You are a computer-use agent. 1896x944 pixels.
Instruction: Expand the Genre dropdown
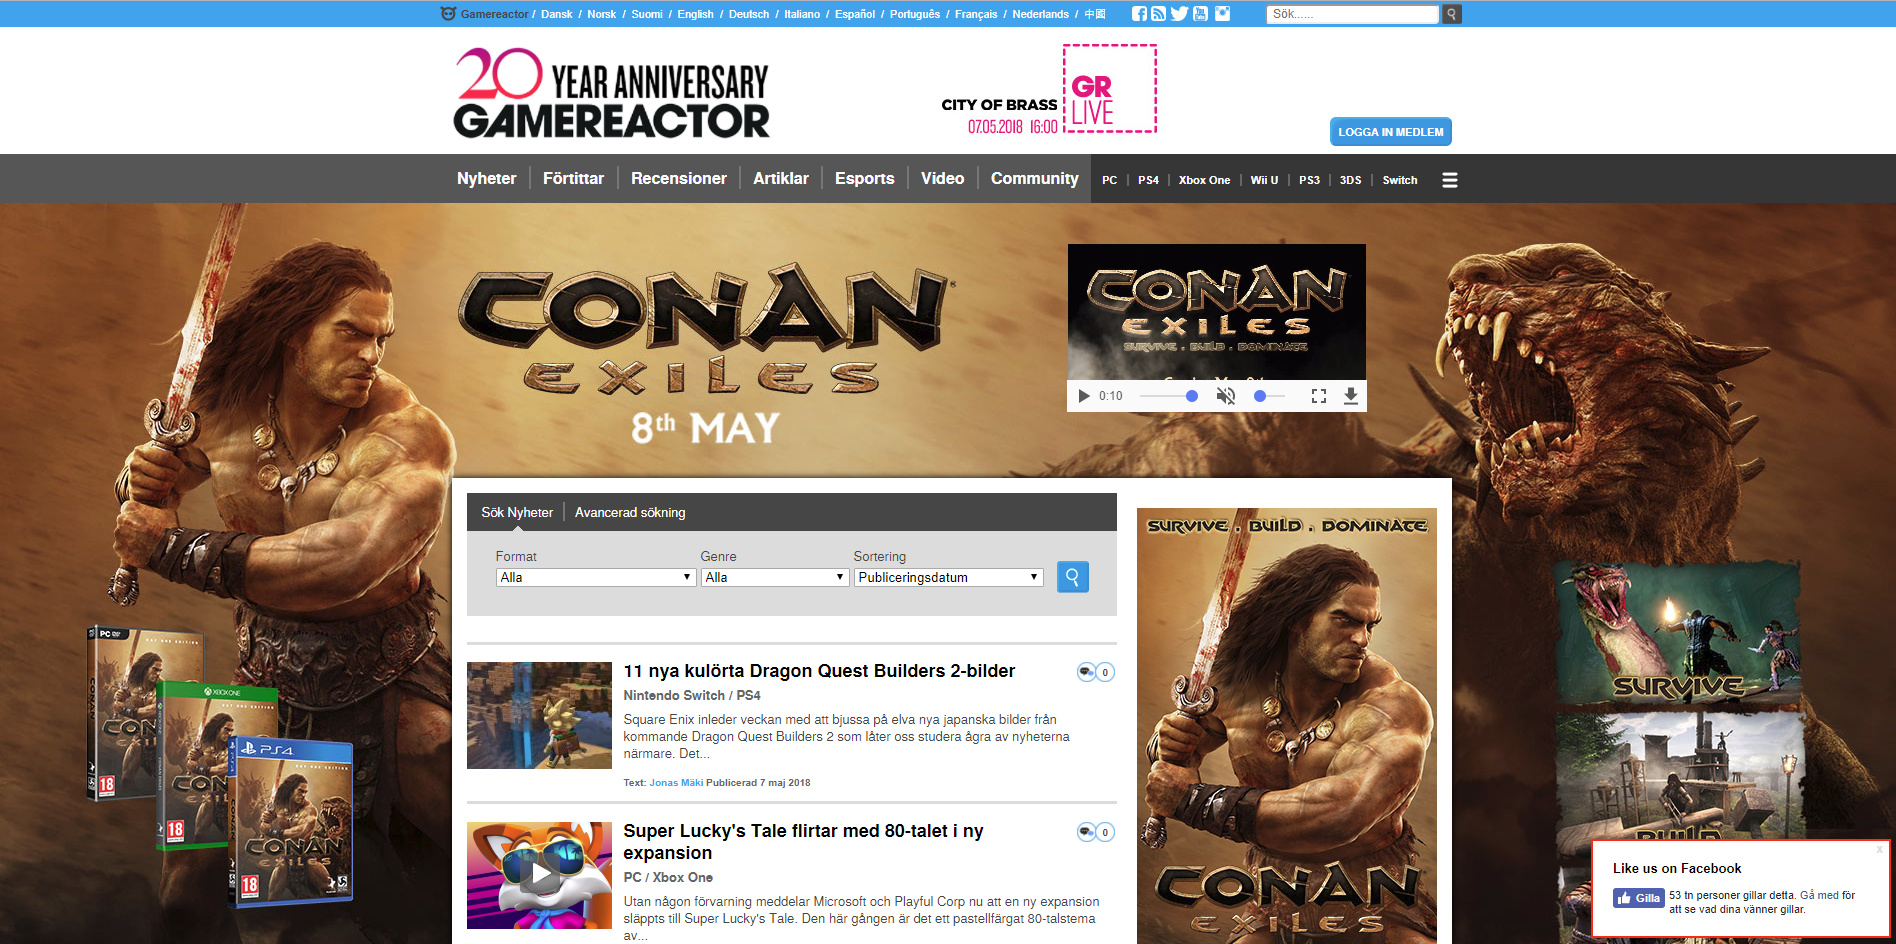tap(775, 577)
